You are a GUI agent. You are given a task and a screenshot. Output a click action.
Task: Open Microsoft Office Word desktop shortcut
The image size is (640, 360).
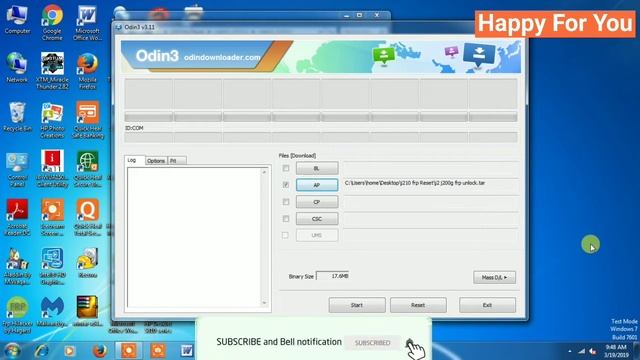pos(87,22)
